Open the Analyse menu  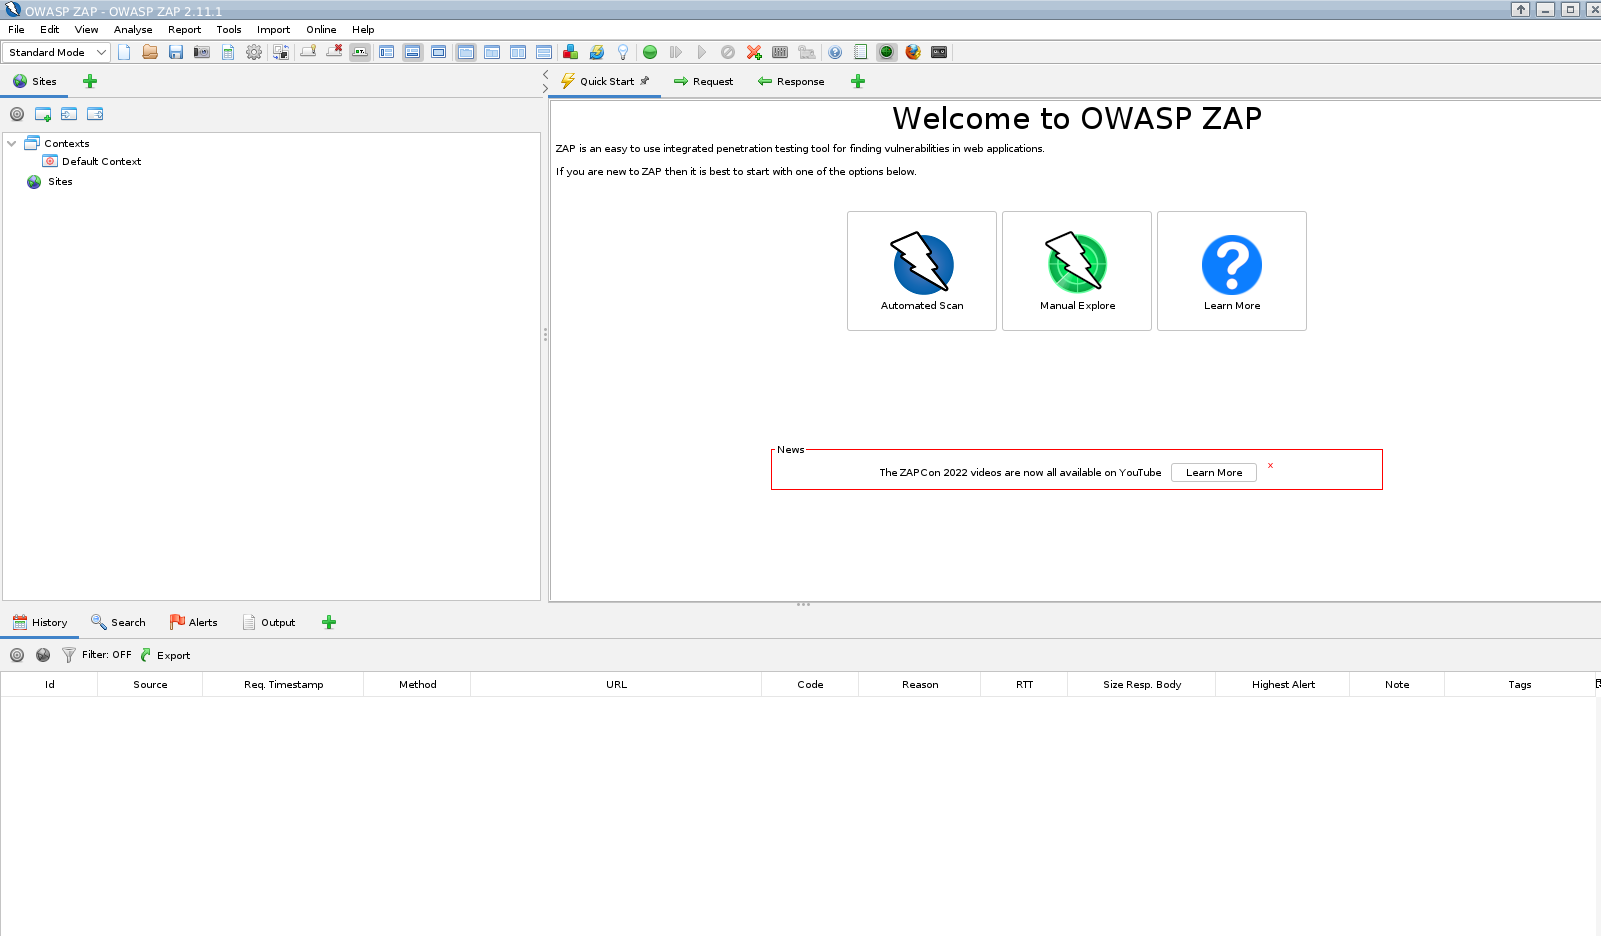(x=133, y=29)
